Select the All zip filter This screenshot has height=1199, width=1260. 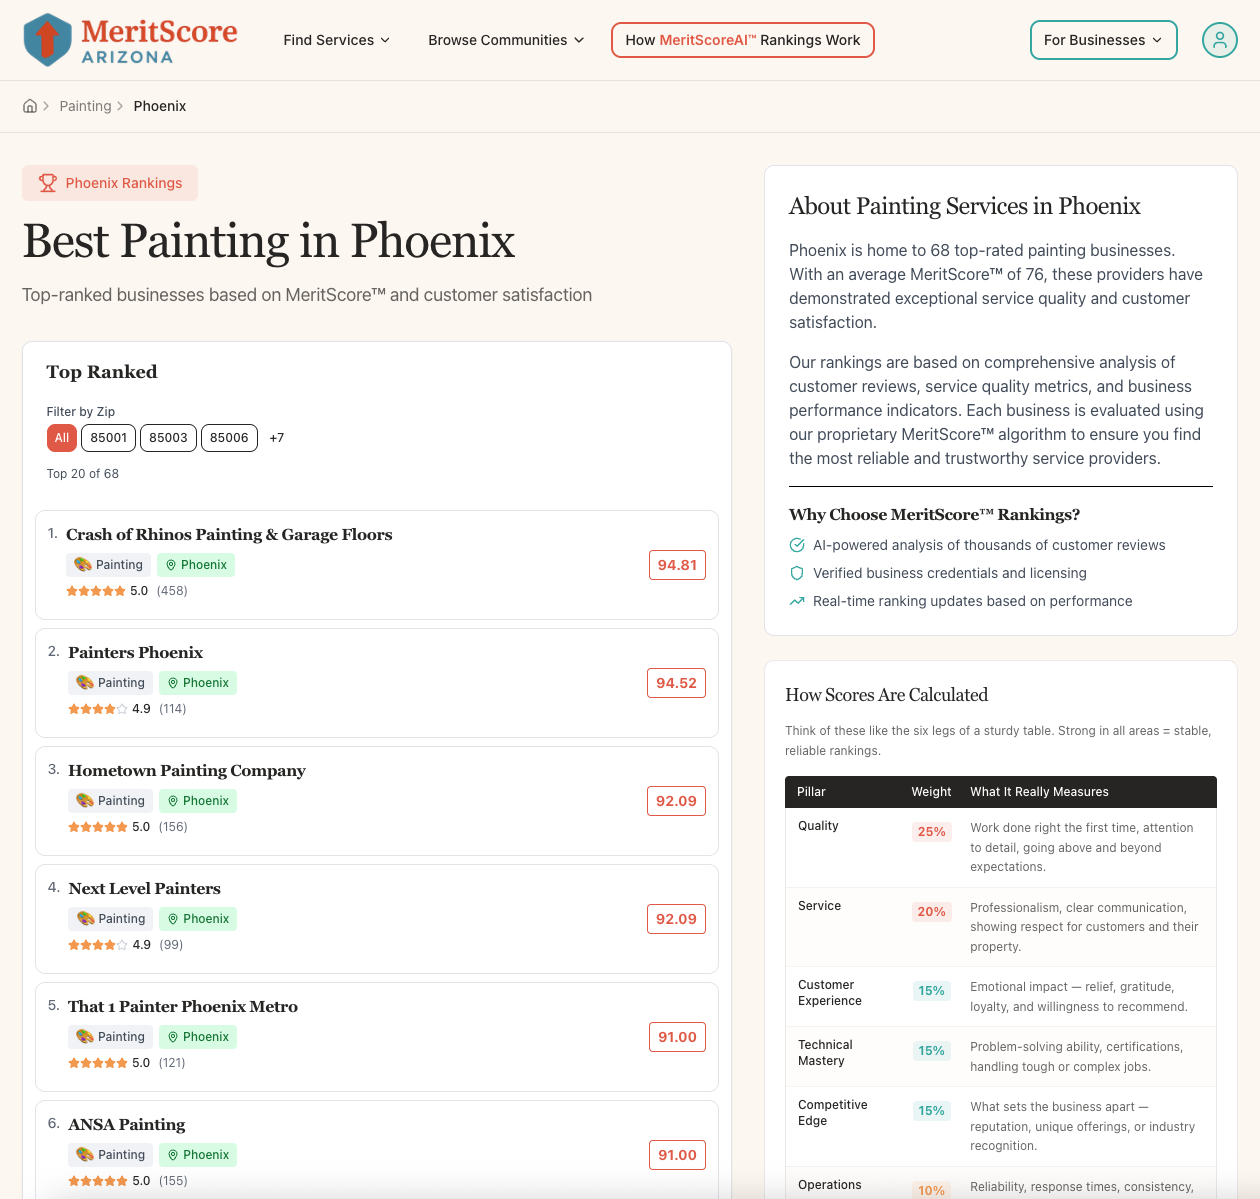62,438
